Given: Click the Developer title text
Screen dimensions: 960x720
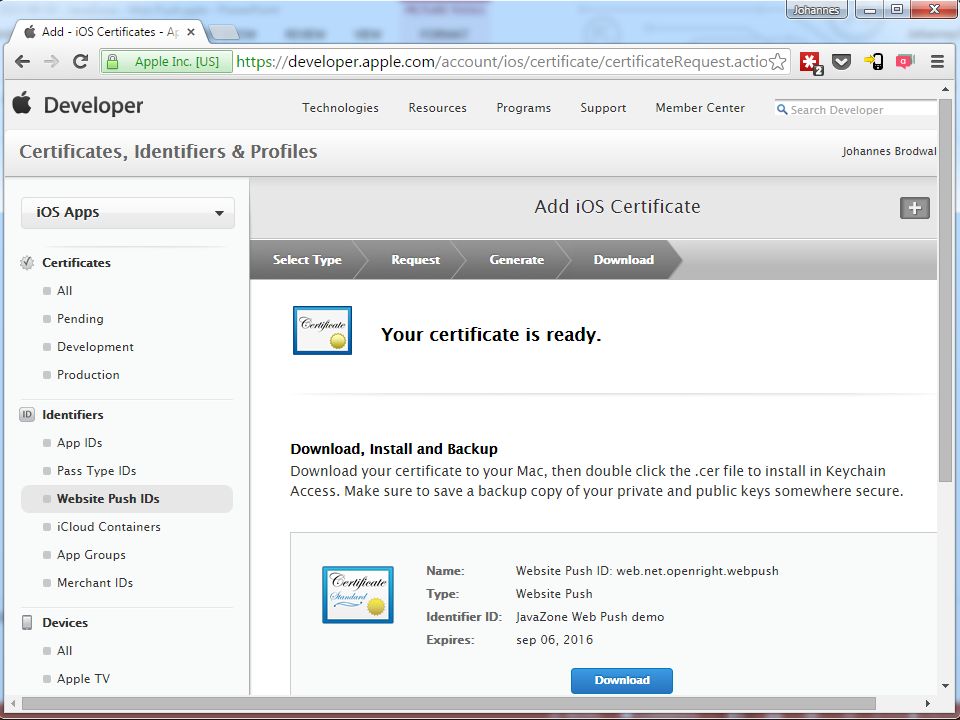Looking at the screenshot, I should tap(93, 105).
